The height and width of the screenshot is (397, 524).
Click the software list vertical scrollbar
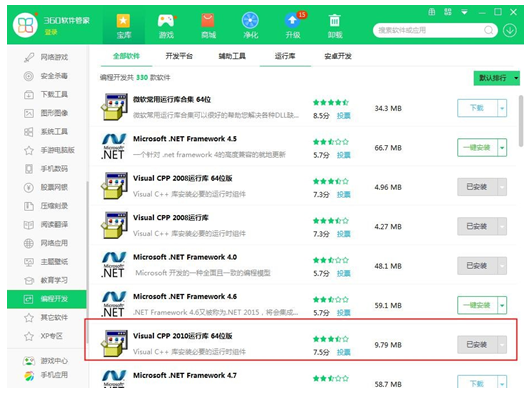coord(520,121)
